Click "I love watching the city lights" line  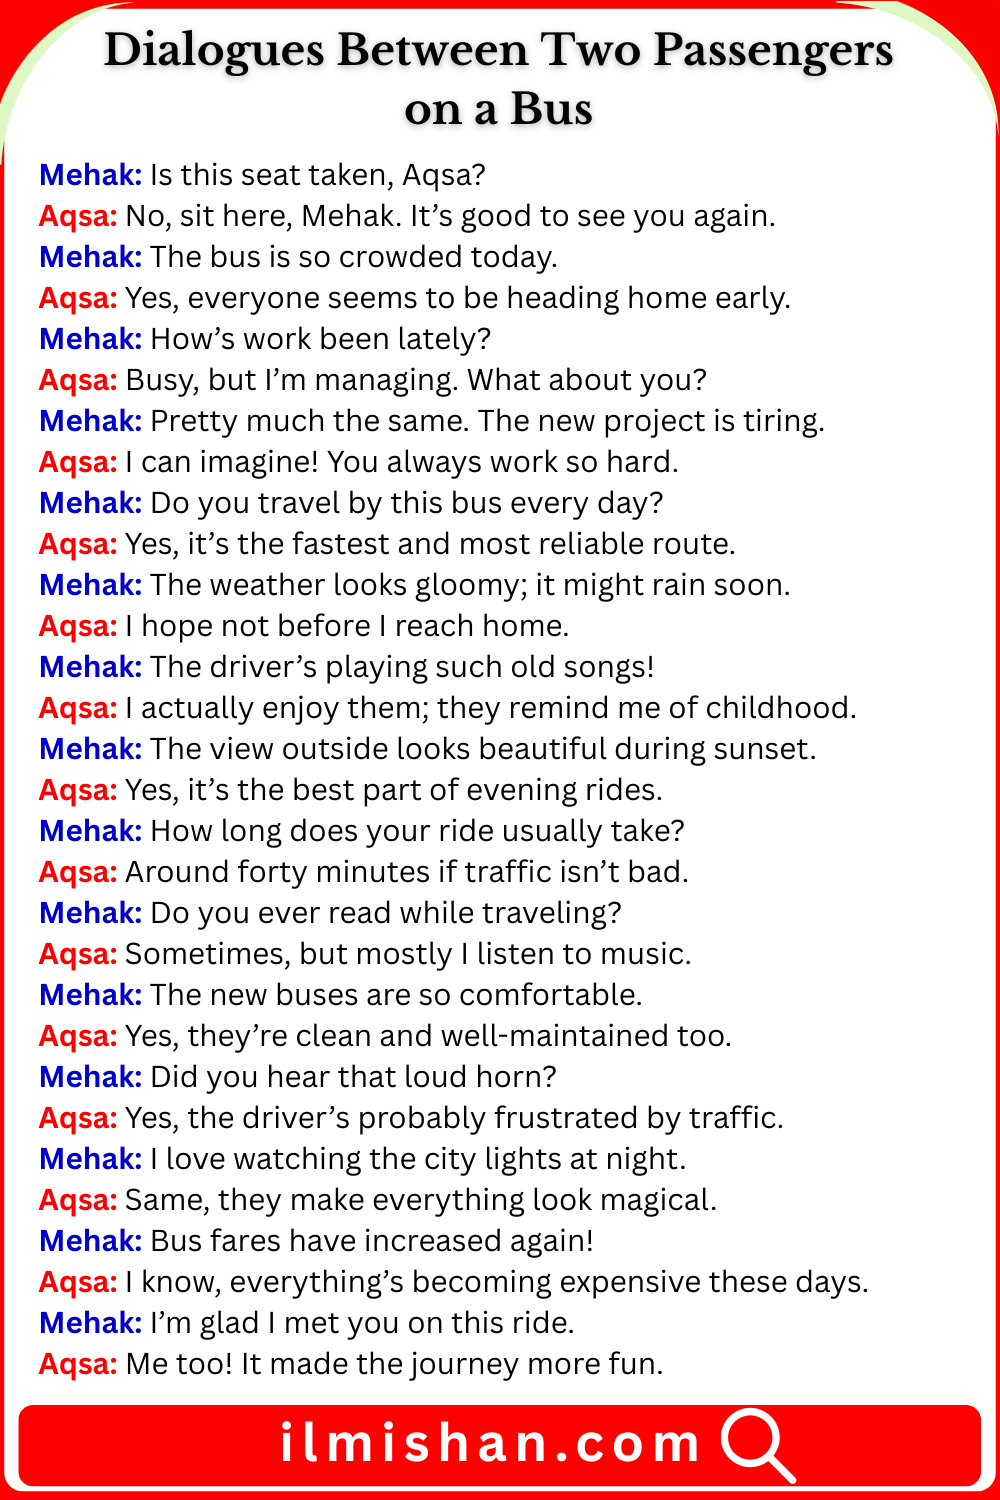(418, 1159)
